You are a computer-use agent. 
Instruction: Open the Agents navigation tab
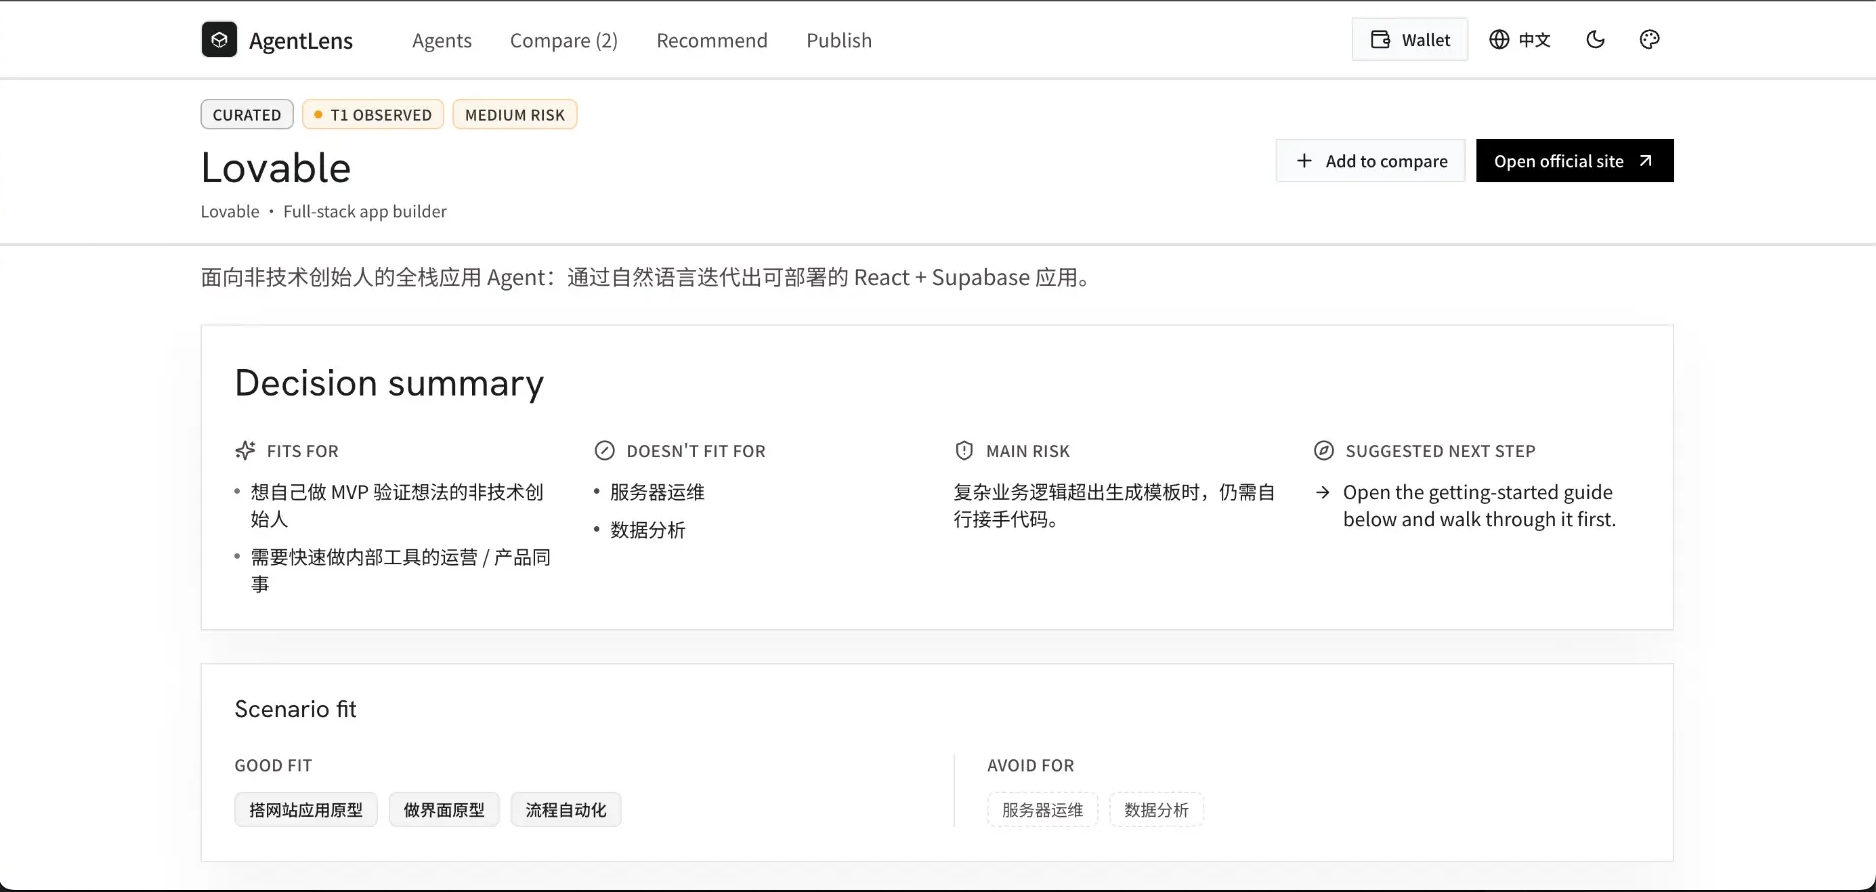442,40
